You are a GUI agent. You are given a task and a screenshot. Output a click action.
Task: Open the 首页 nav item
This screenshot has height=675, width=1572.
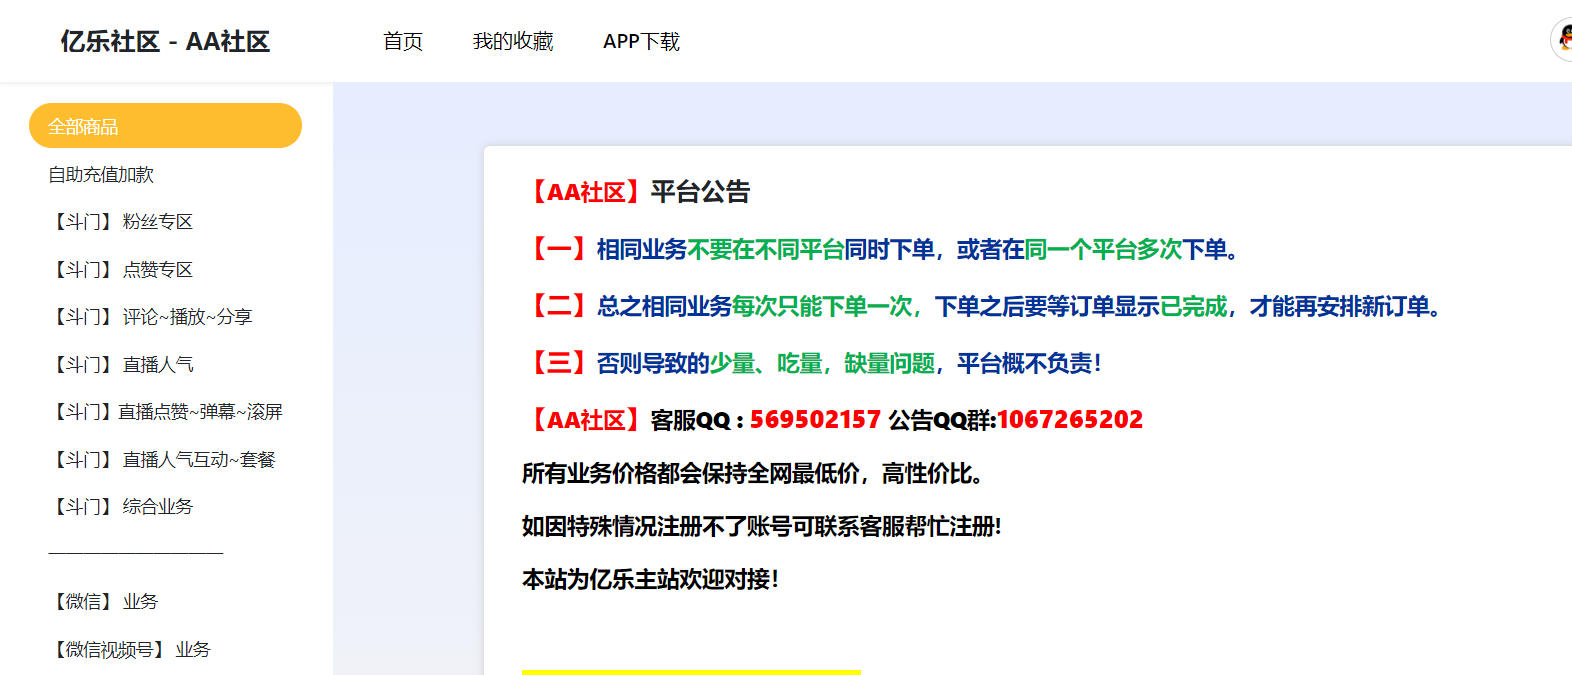(x=403, y=41)
